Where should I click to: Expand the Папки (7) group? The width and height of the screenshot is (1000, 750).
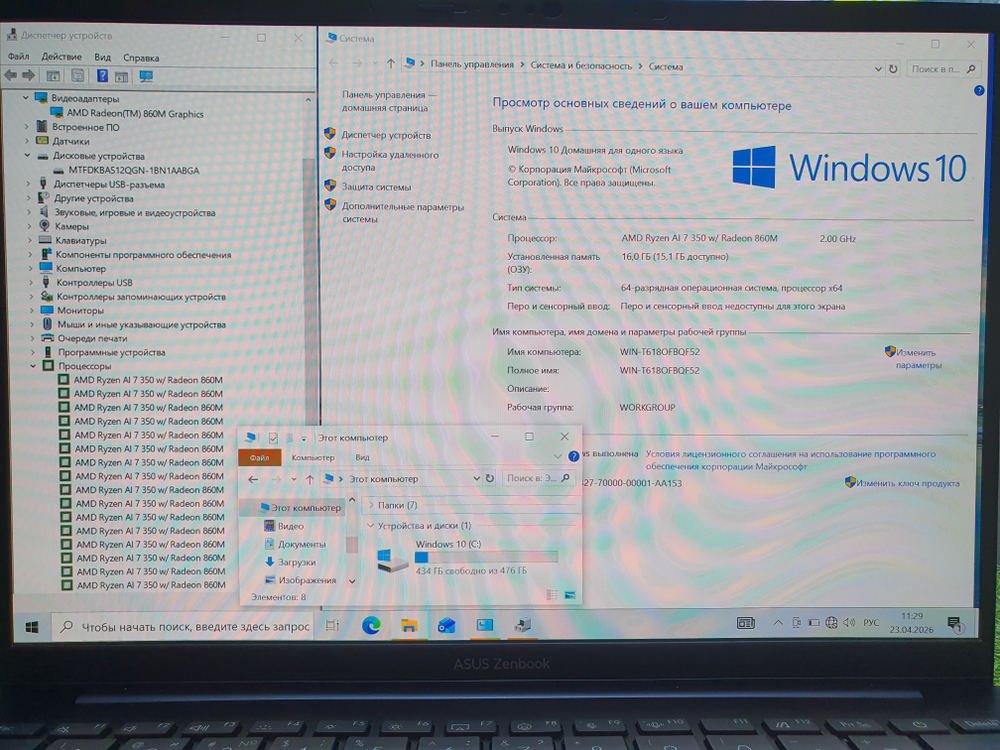[371, 504]
